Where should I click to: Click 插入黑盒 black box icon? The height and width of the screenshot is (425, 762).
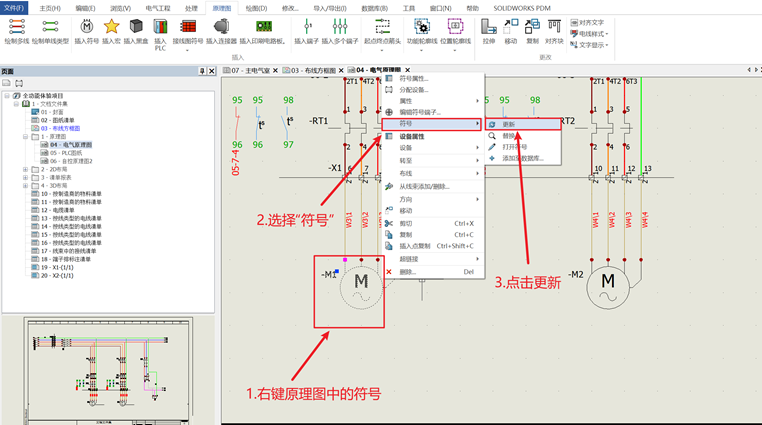(x=136, y=27)
